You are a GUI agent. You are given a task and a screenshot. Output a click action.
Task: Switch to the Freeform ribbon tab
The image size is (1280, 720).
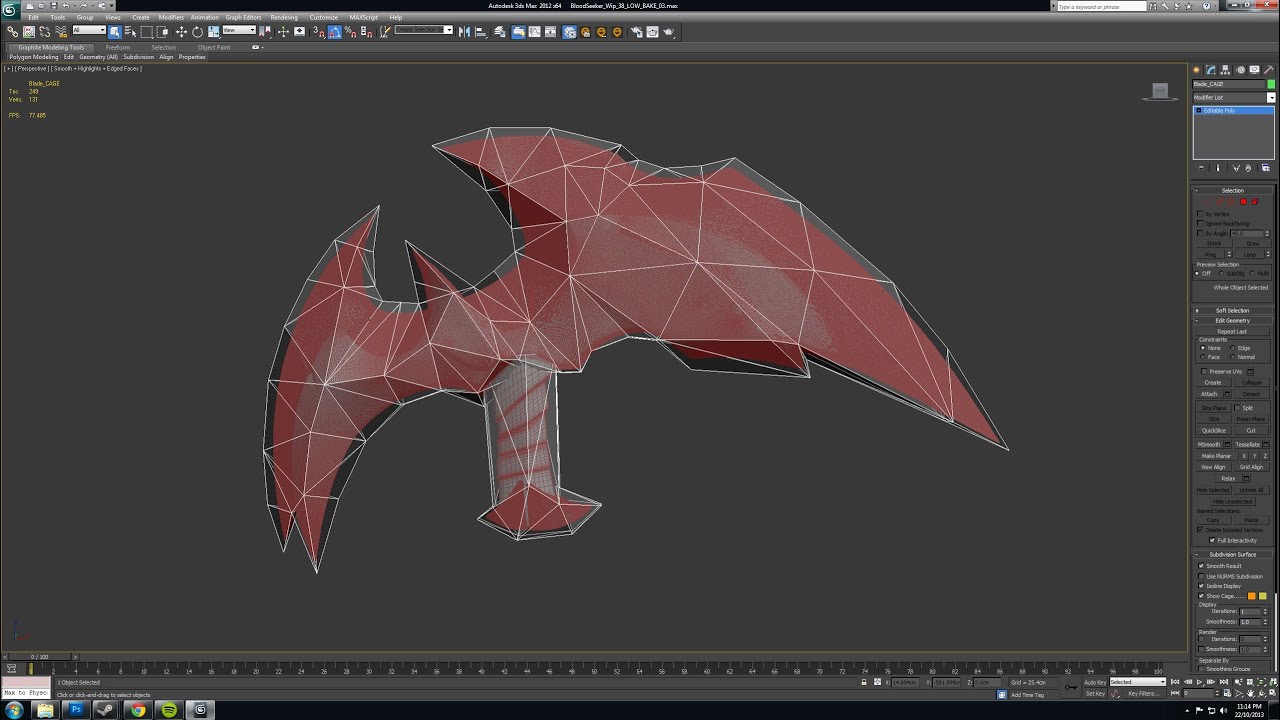coord(118,47)
